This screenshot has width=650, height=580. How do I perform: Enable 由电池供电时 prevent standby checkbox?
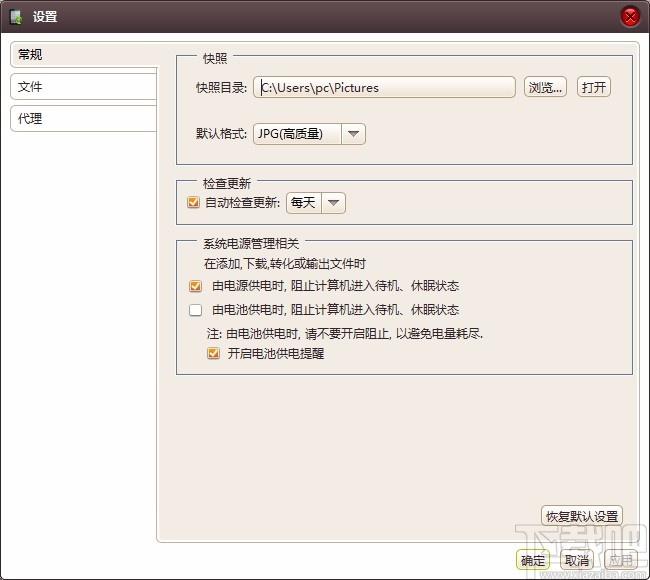pyautogui.click(x=195, y=310)
